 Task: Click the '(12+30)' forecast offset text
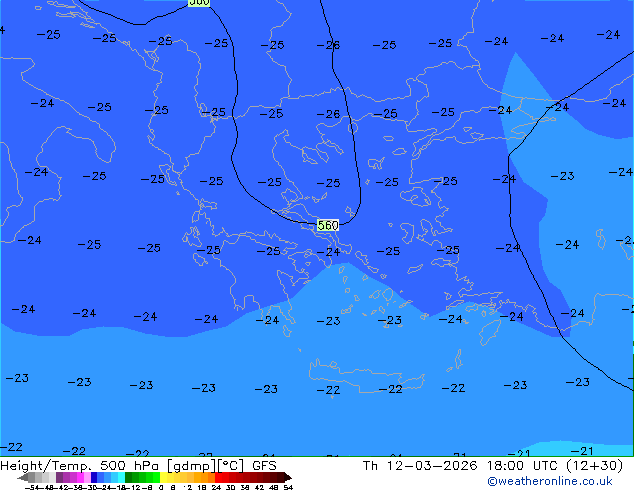pyautogui.click(x=595, y=466)
